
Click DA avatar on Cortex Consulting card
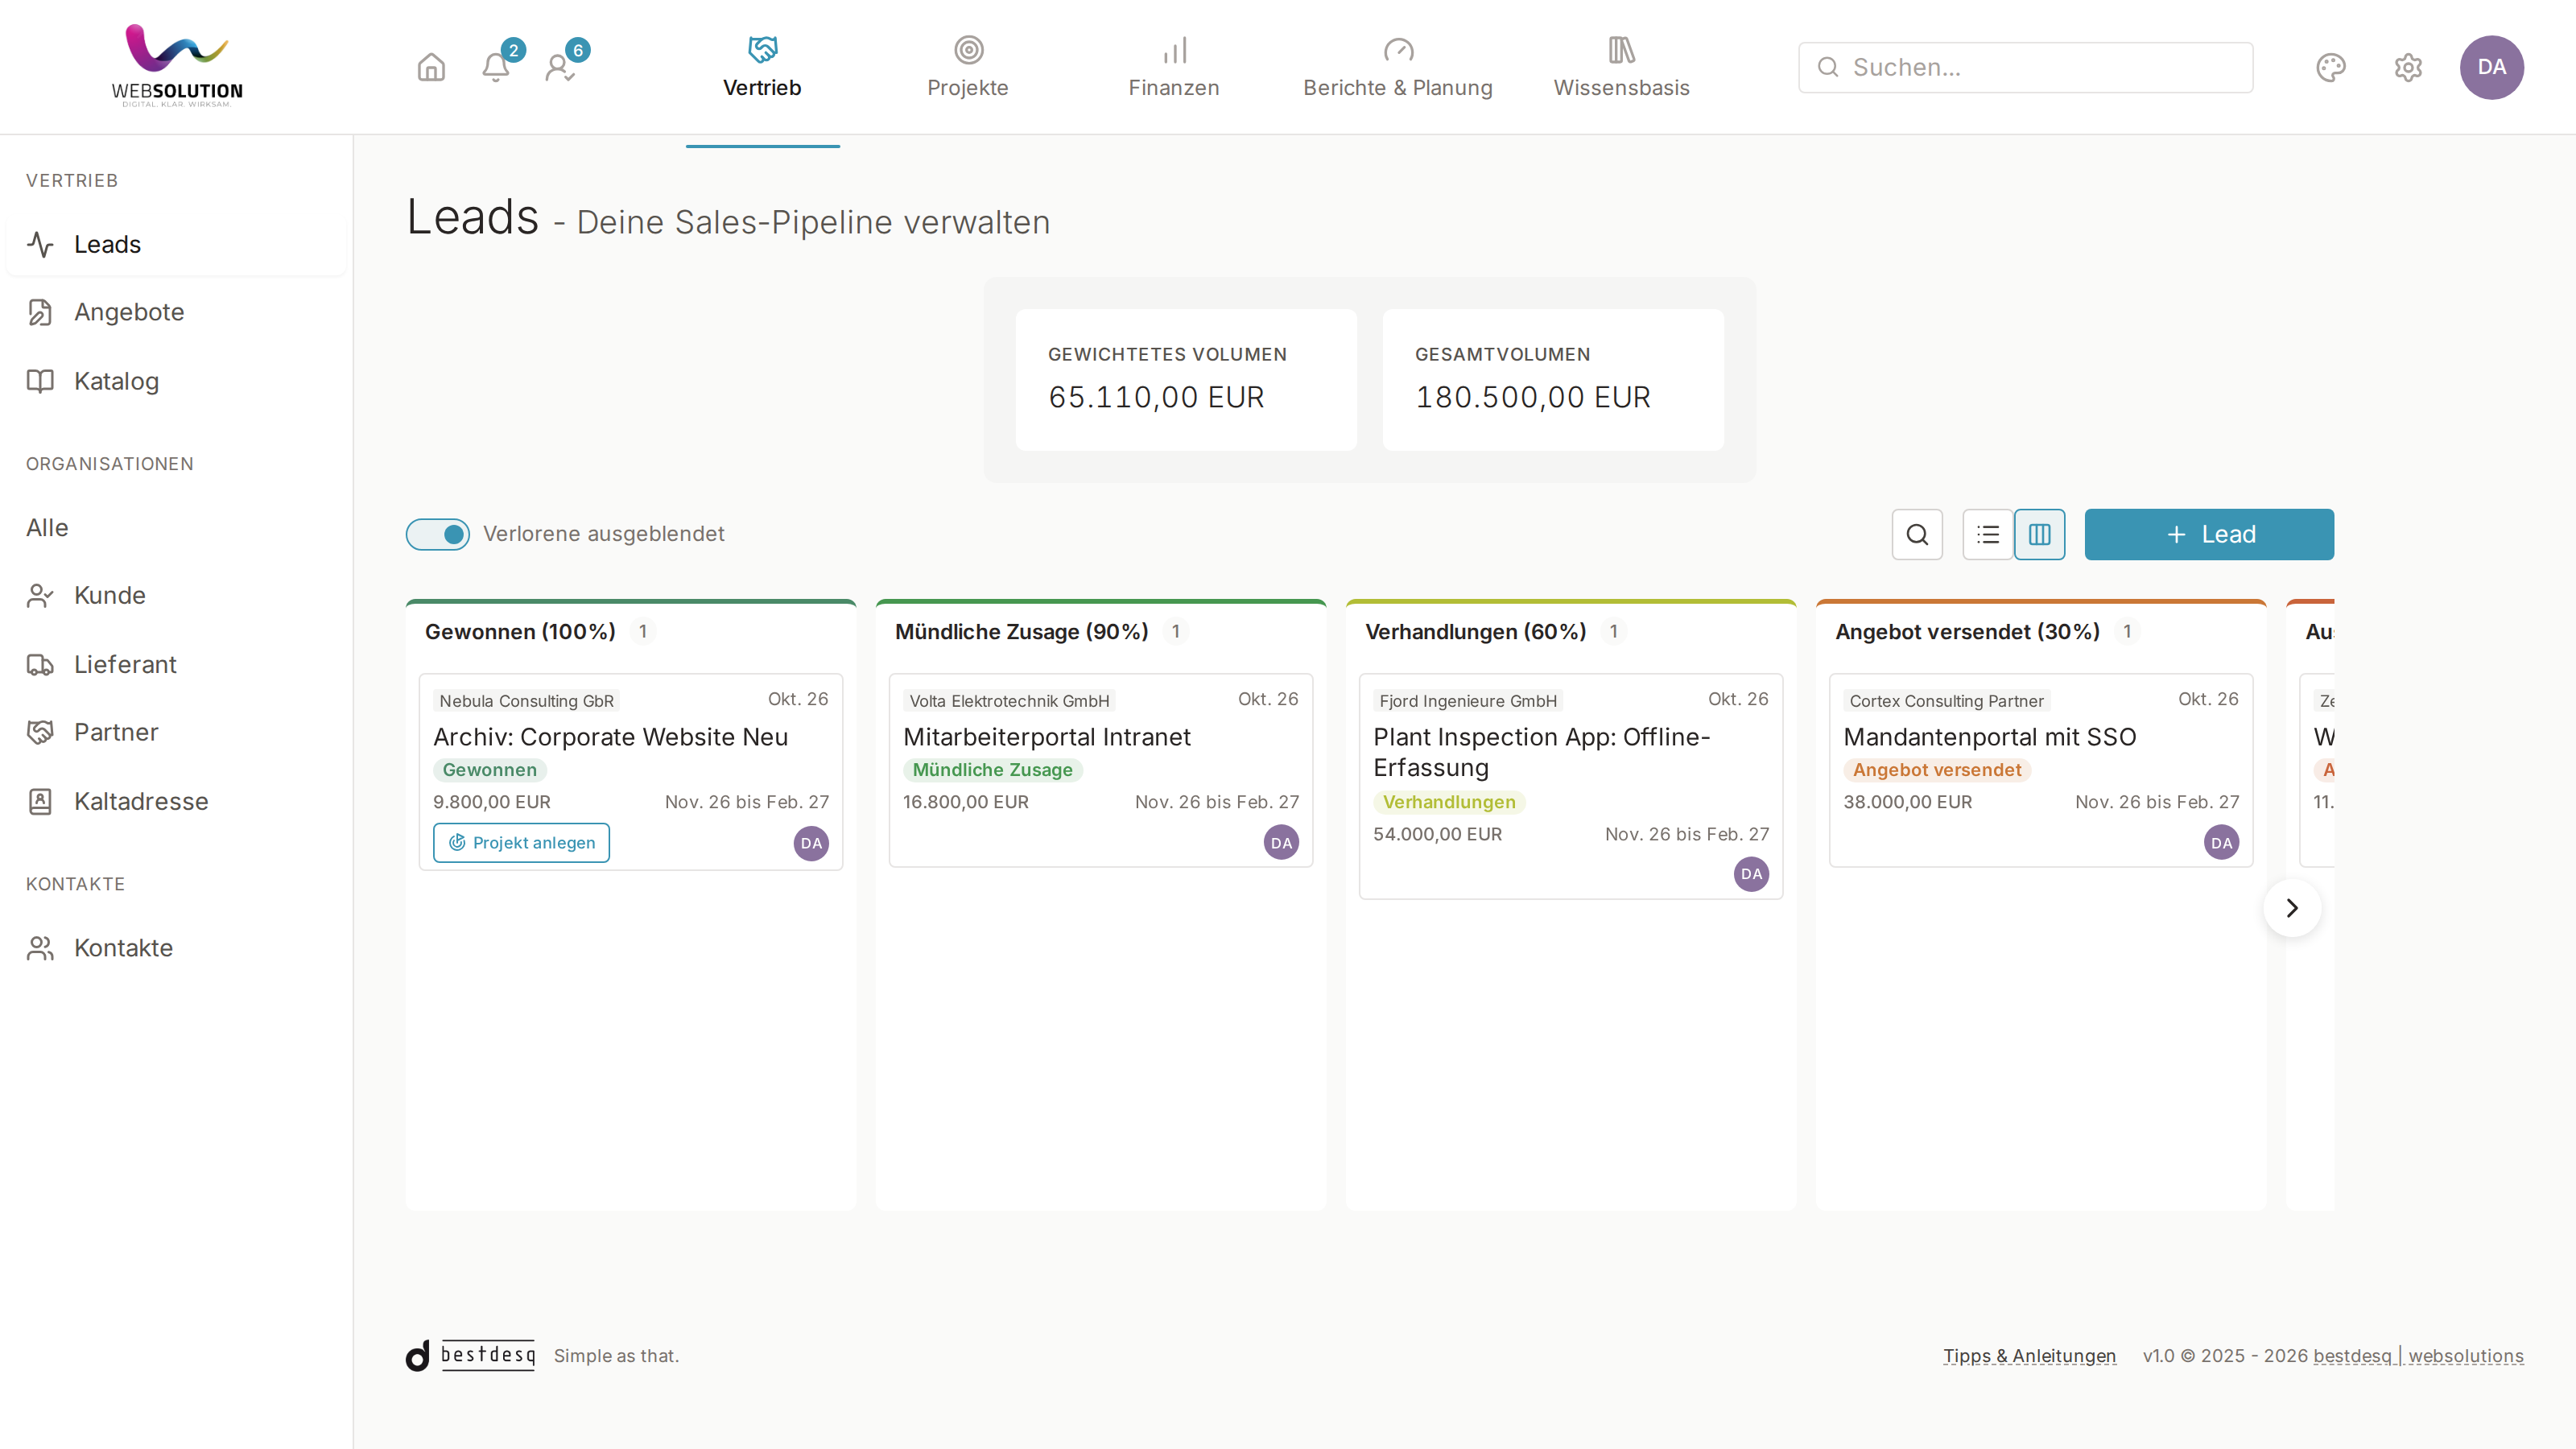coord(2221,842)
